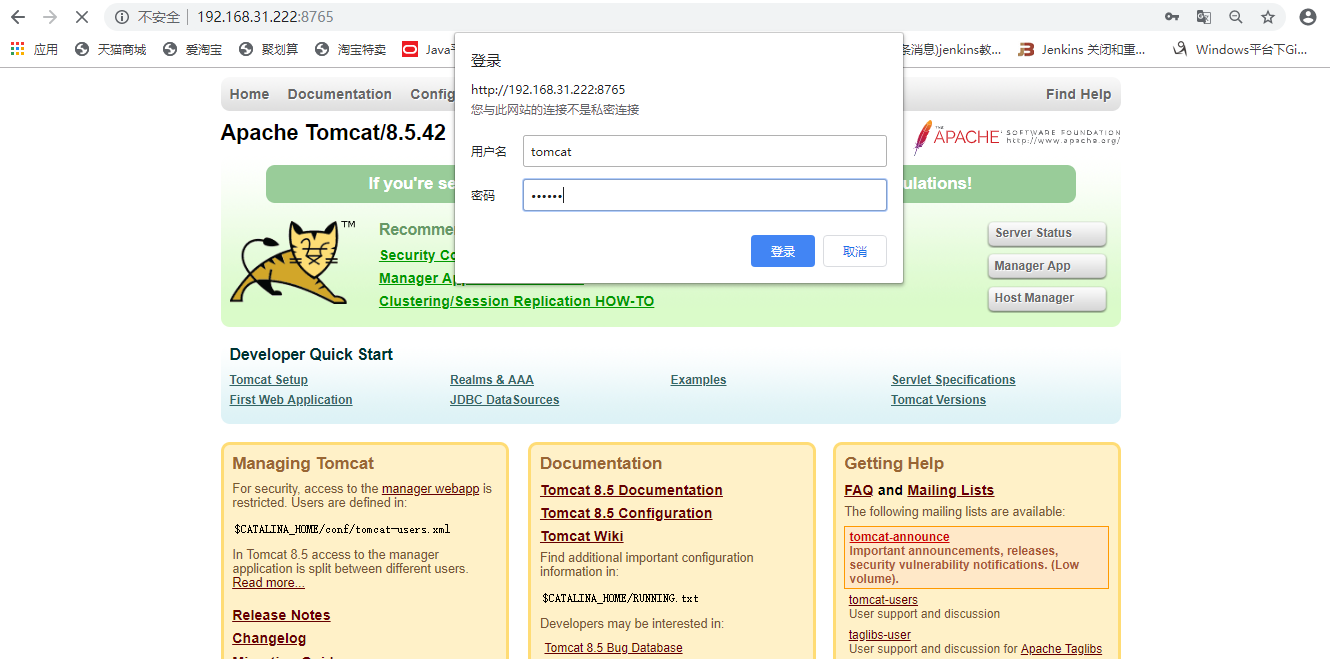Open the saved passwords key icon
Image resolution: width=1330 pixels, height=659 pixels.
click(1172, 17)
